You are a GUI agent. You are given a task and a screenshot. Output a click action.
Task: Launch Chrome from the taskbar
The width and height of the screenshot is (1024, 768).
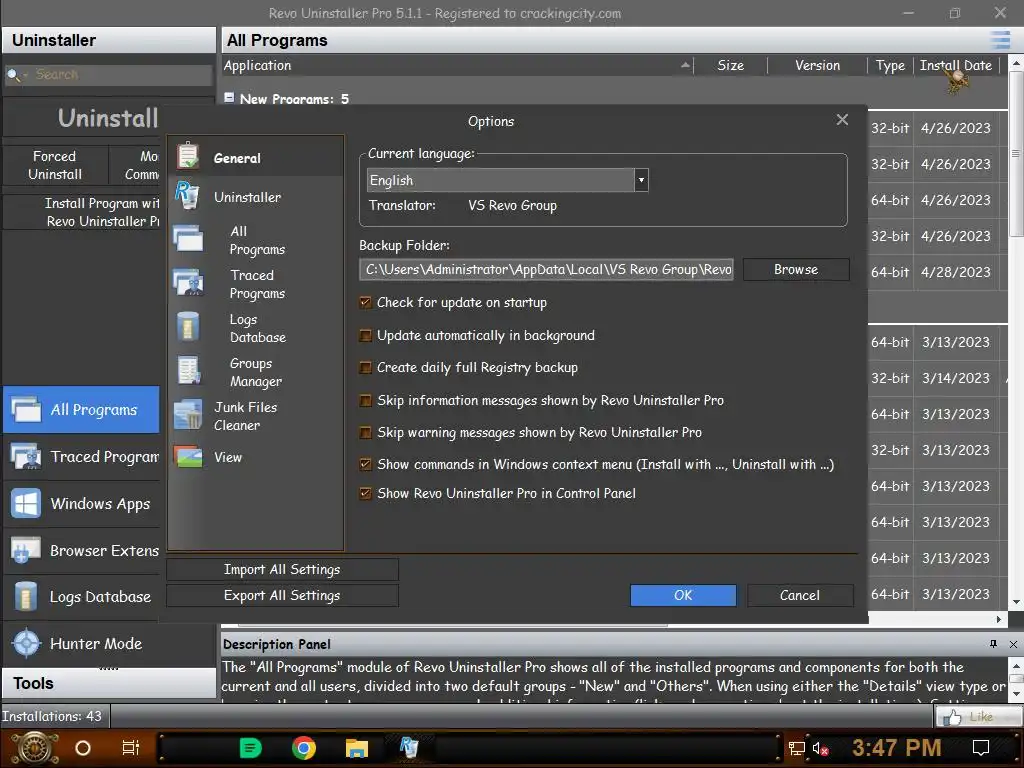[304, 748]
